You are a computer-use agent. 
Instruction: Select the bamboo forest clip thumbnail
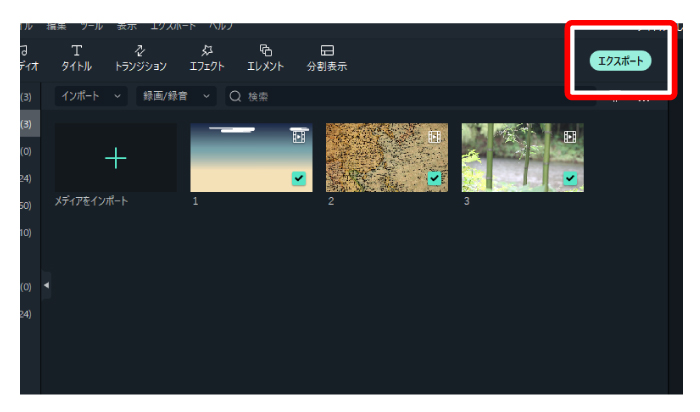point(515,158)
